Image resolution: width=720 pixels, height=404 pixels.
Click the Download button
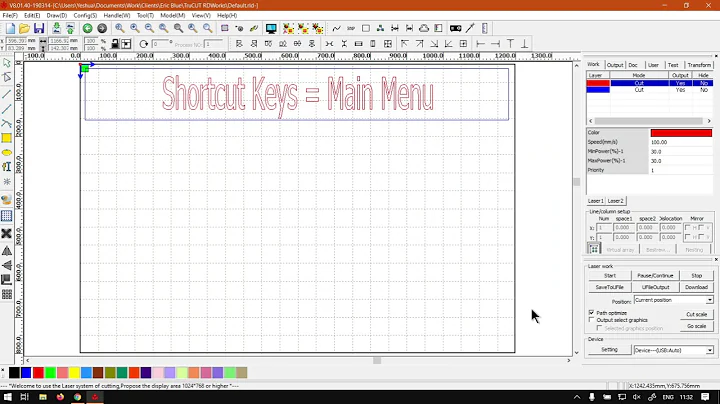tap(697, 287)
